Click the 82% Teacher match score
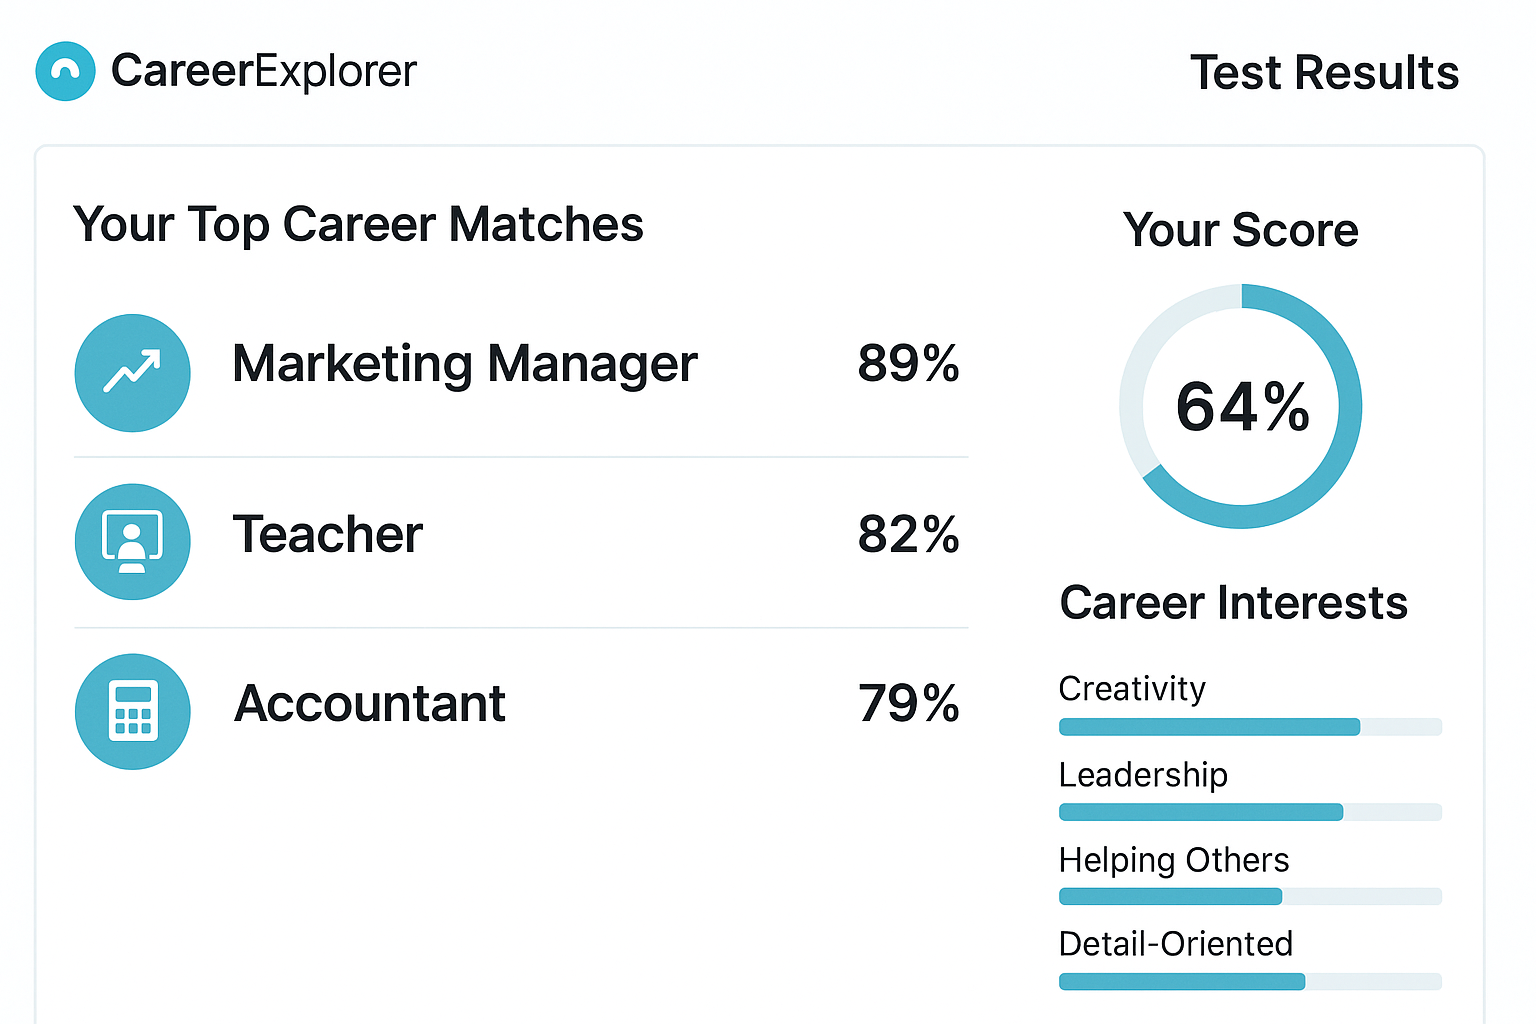 click(908, 534)
